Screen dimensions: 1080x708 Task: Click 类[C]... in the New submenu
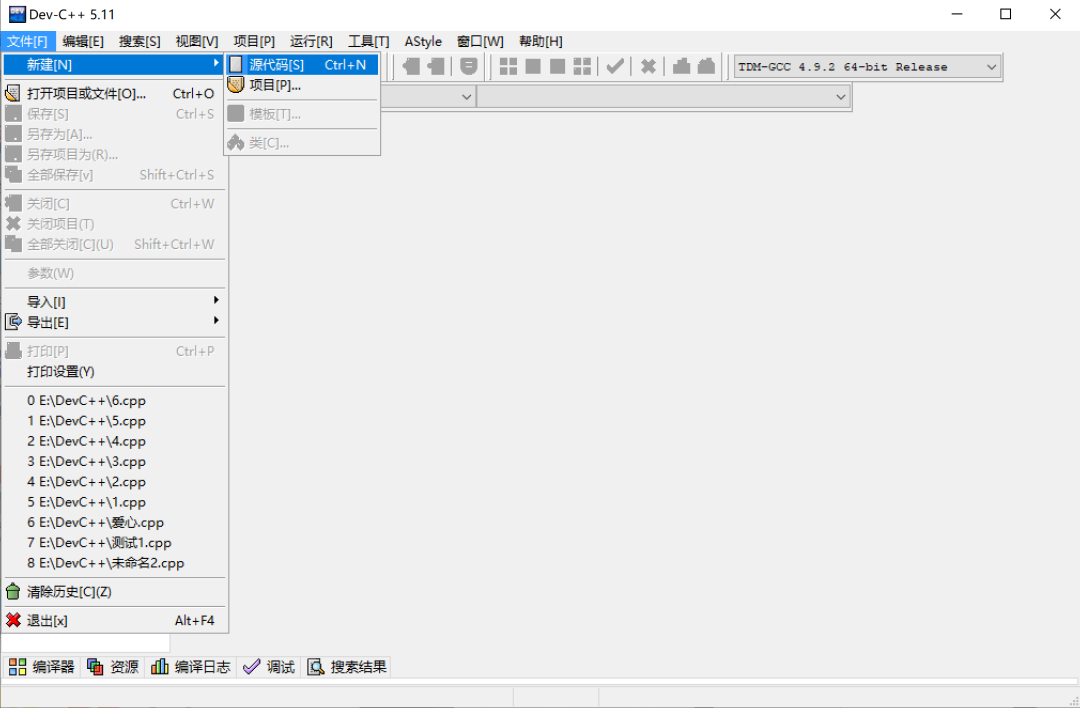(302, 143)
